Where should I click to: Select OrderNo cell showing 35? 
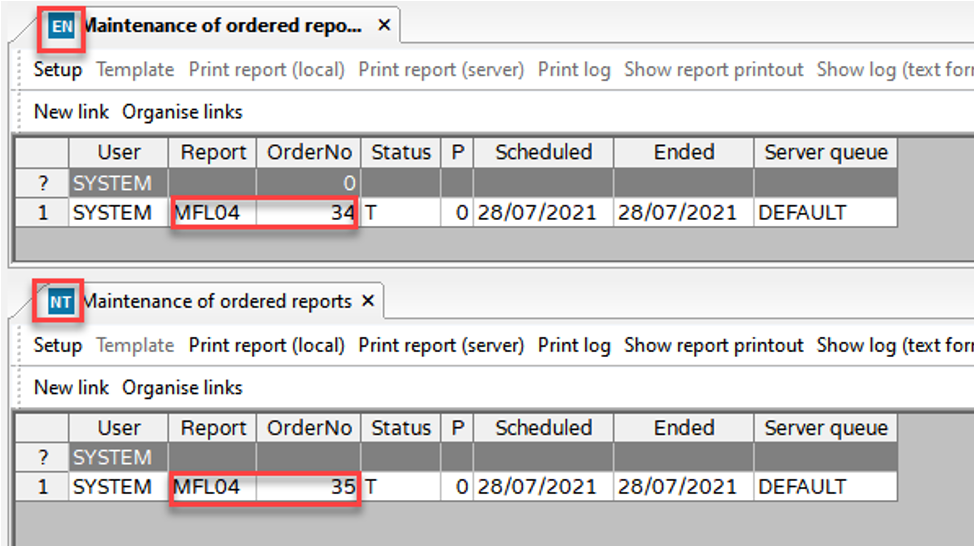coord(308,487)
